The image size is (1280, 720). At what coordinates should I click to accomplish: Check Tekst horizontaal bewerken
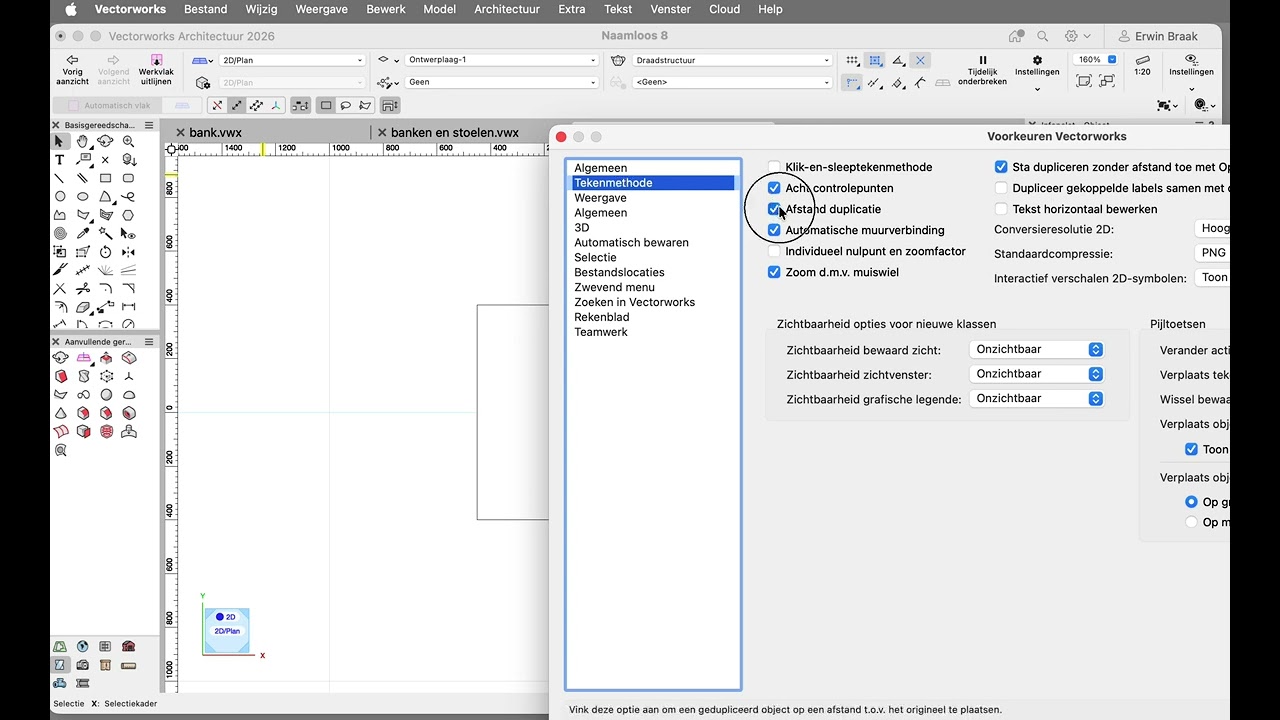[1001, 209]
